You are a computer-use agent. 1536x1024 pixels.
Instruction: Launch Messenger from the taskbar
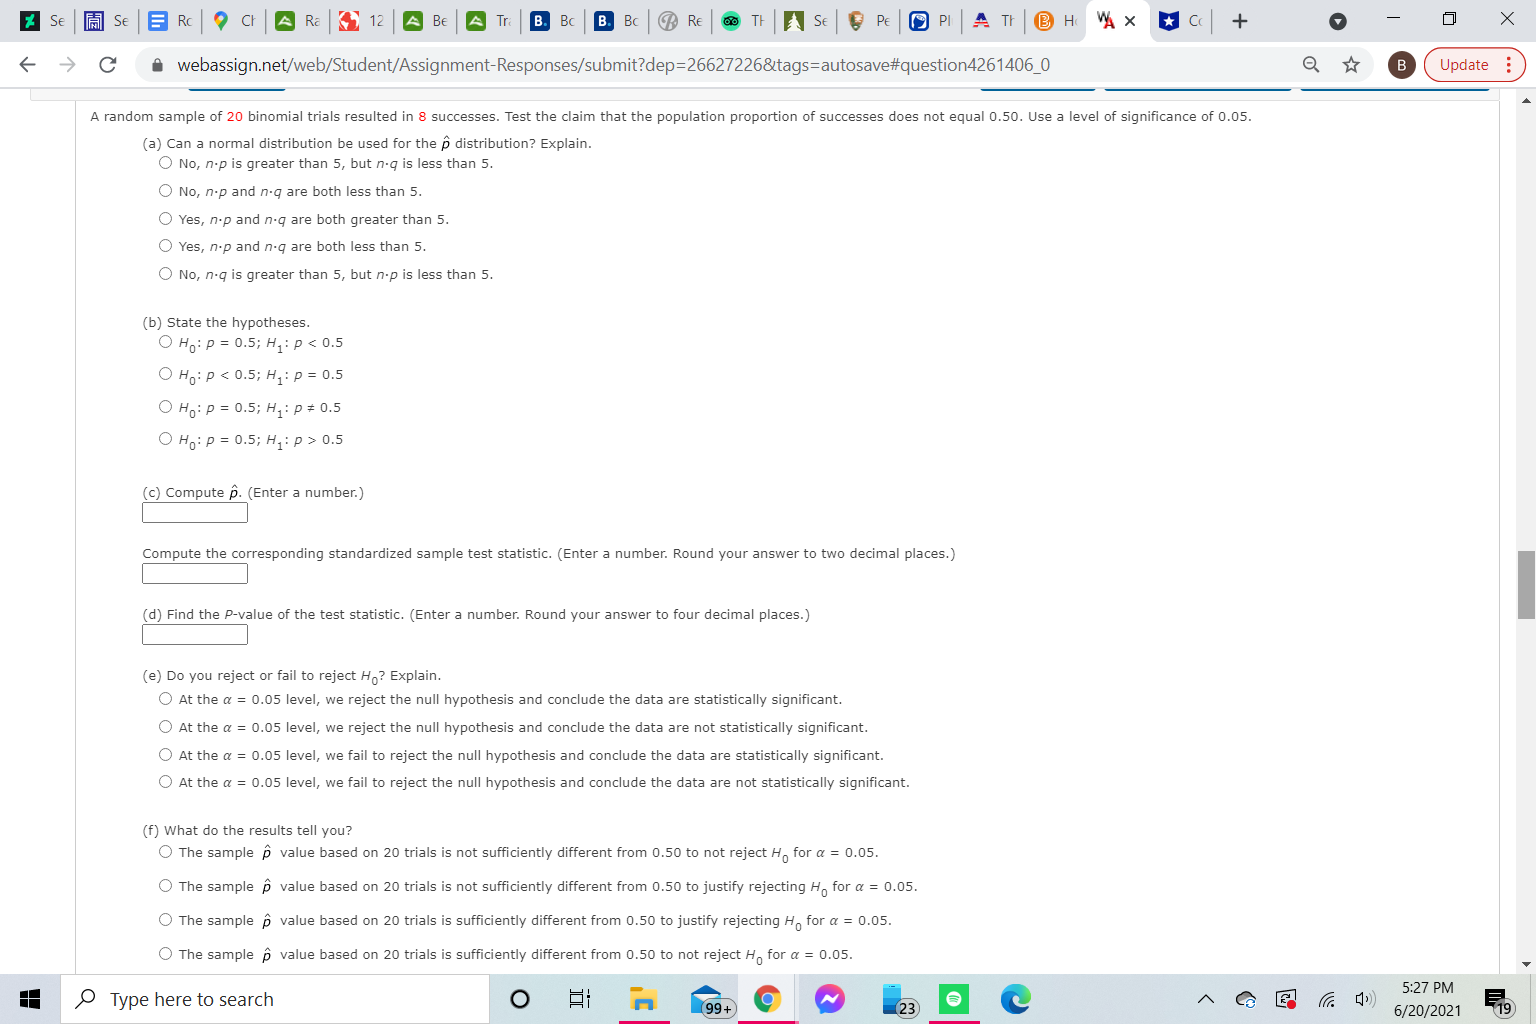(x=829, y=998)
